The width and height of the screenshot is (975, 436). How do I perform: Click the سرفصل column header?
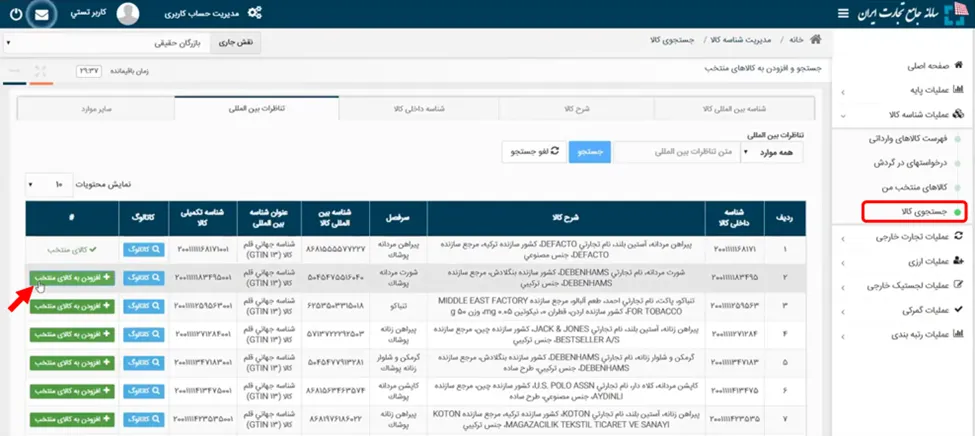[x=398, y=218]
